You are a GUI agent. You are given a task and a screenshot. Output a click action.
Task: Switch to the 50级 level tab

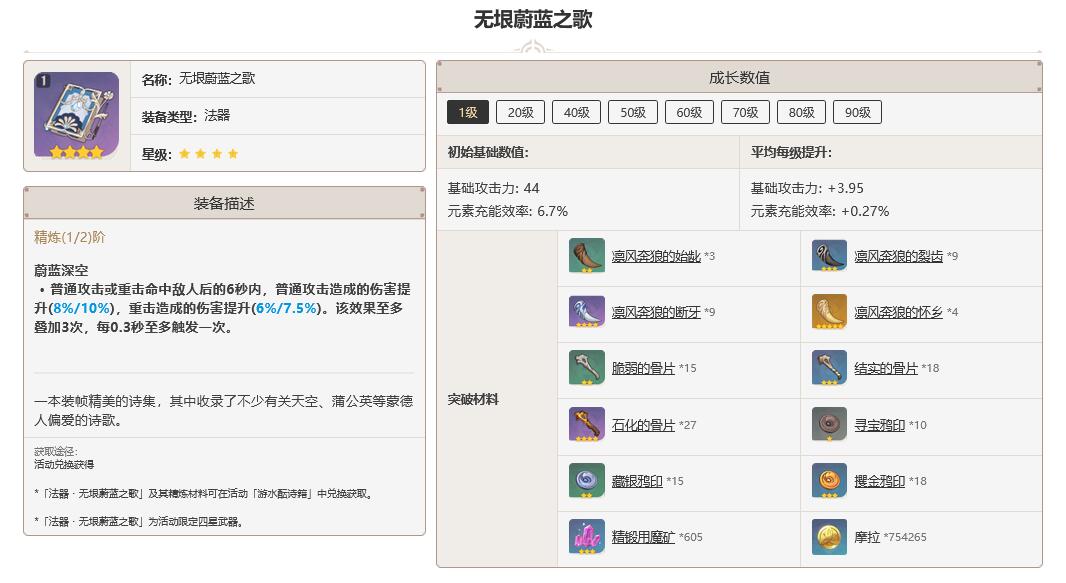(x=633, y=112)
